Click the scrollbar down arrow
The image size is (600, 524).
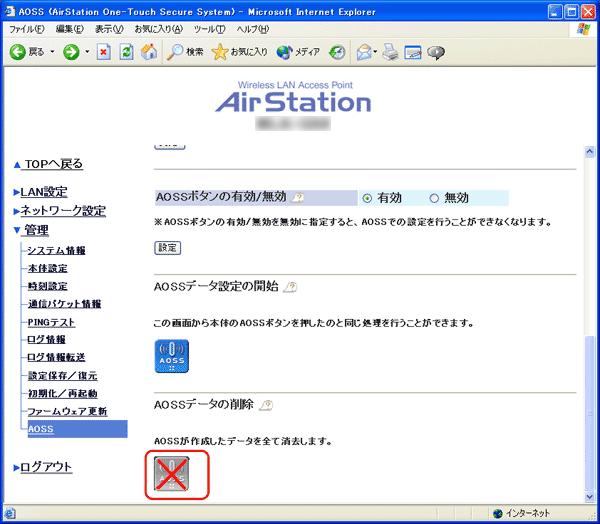tap(590, 497)
